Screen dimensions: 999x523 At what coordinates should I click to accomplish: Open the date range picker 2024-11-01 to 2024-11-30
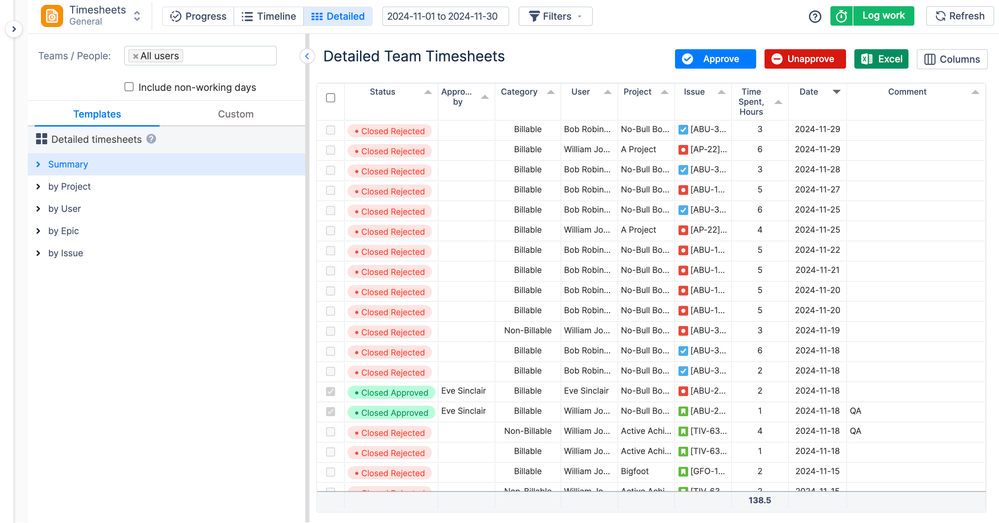(x=445, y=17)
